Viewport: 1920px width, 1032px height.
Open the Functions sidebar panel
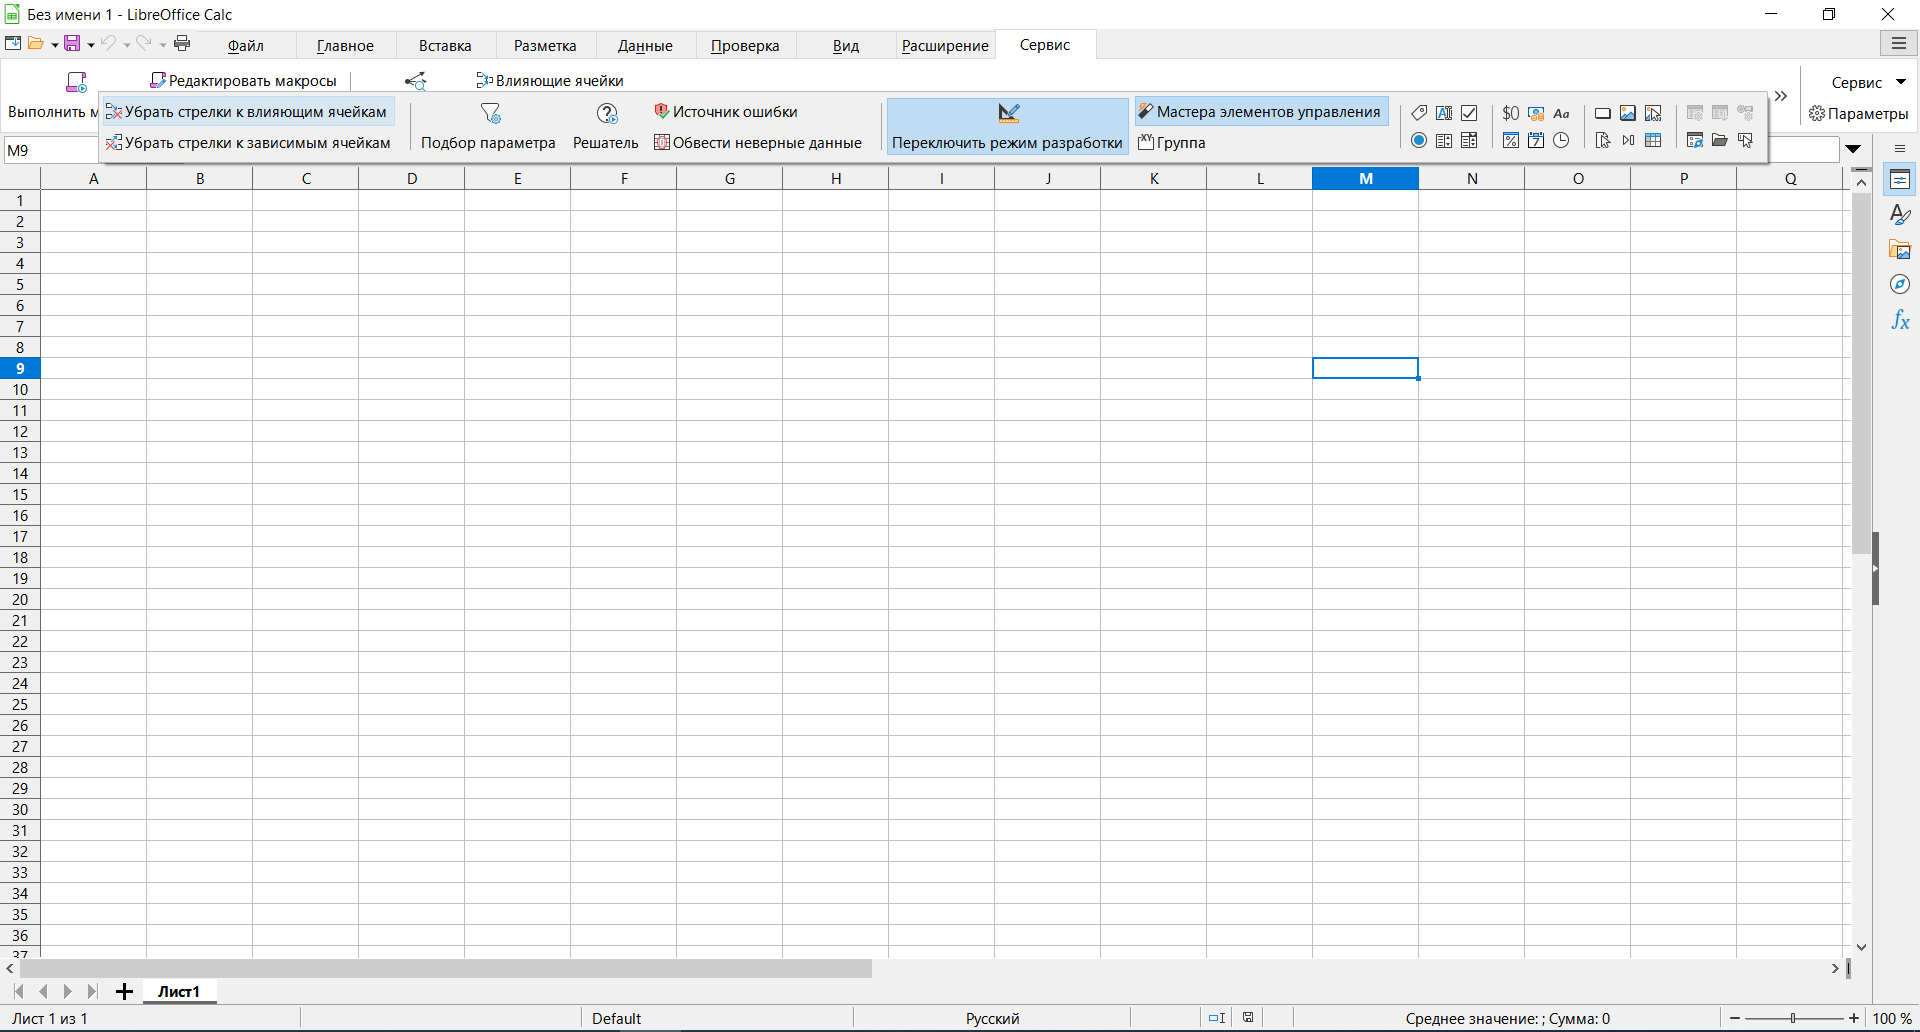coord(1900,320)
